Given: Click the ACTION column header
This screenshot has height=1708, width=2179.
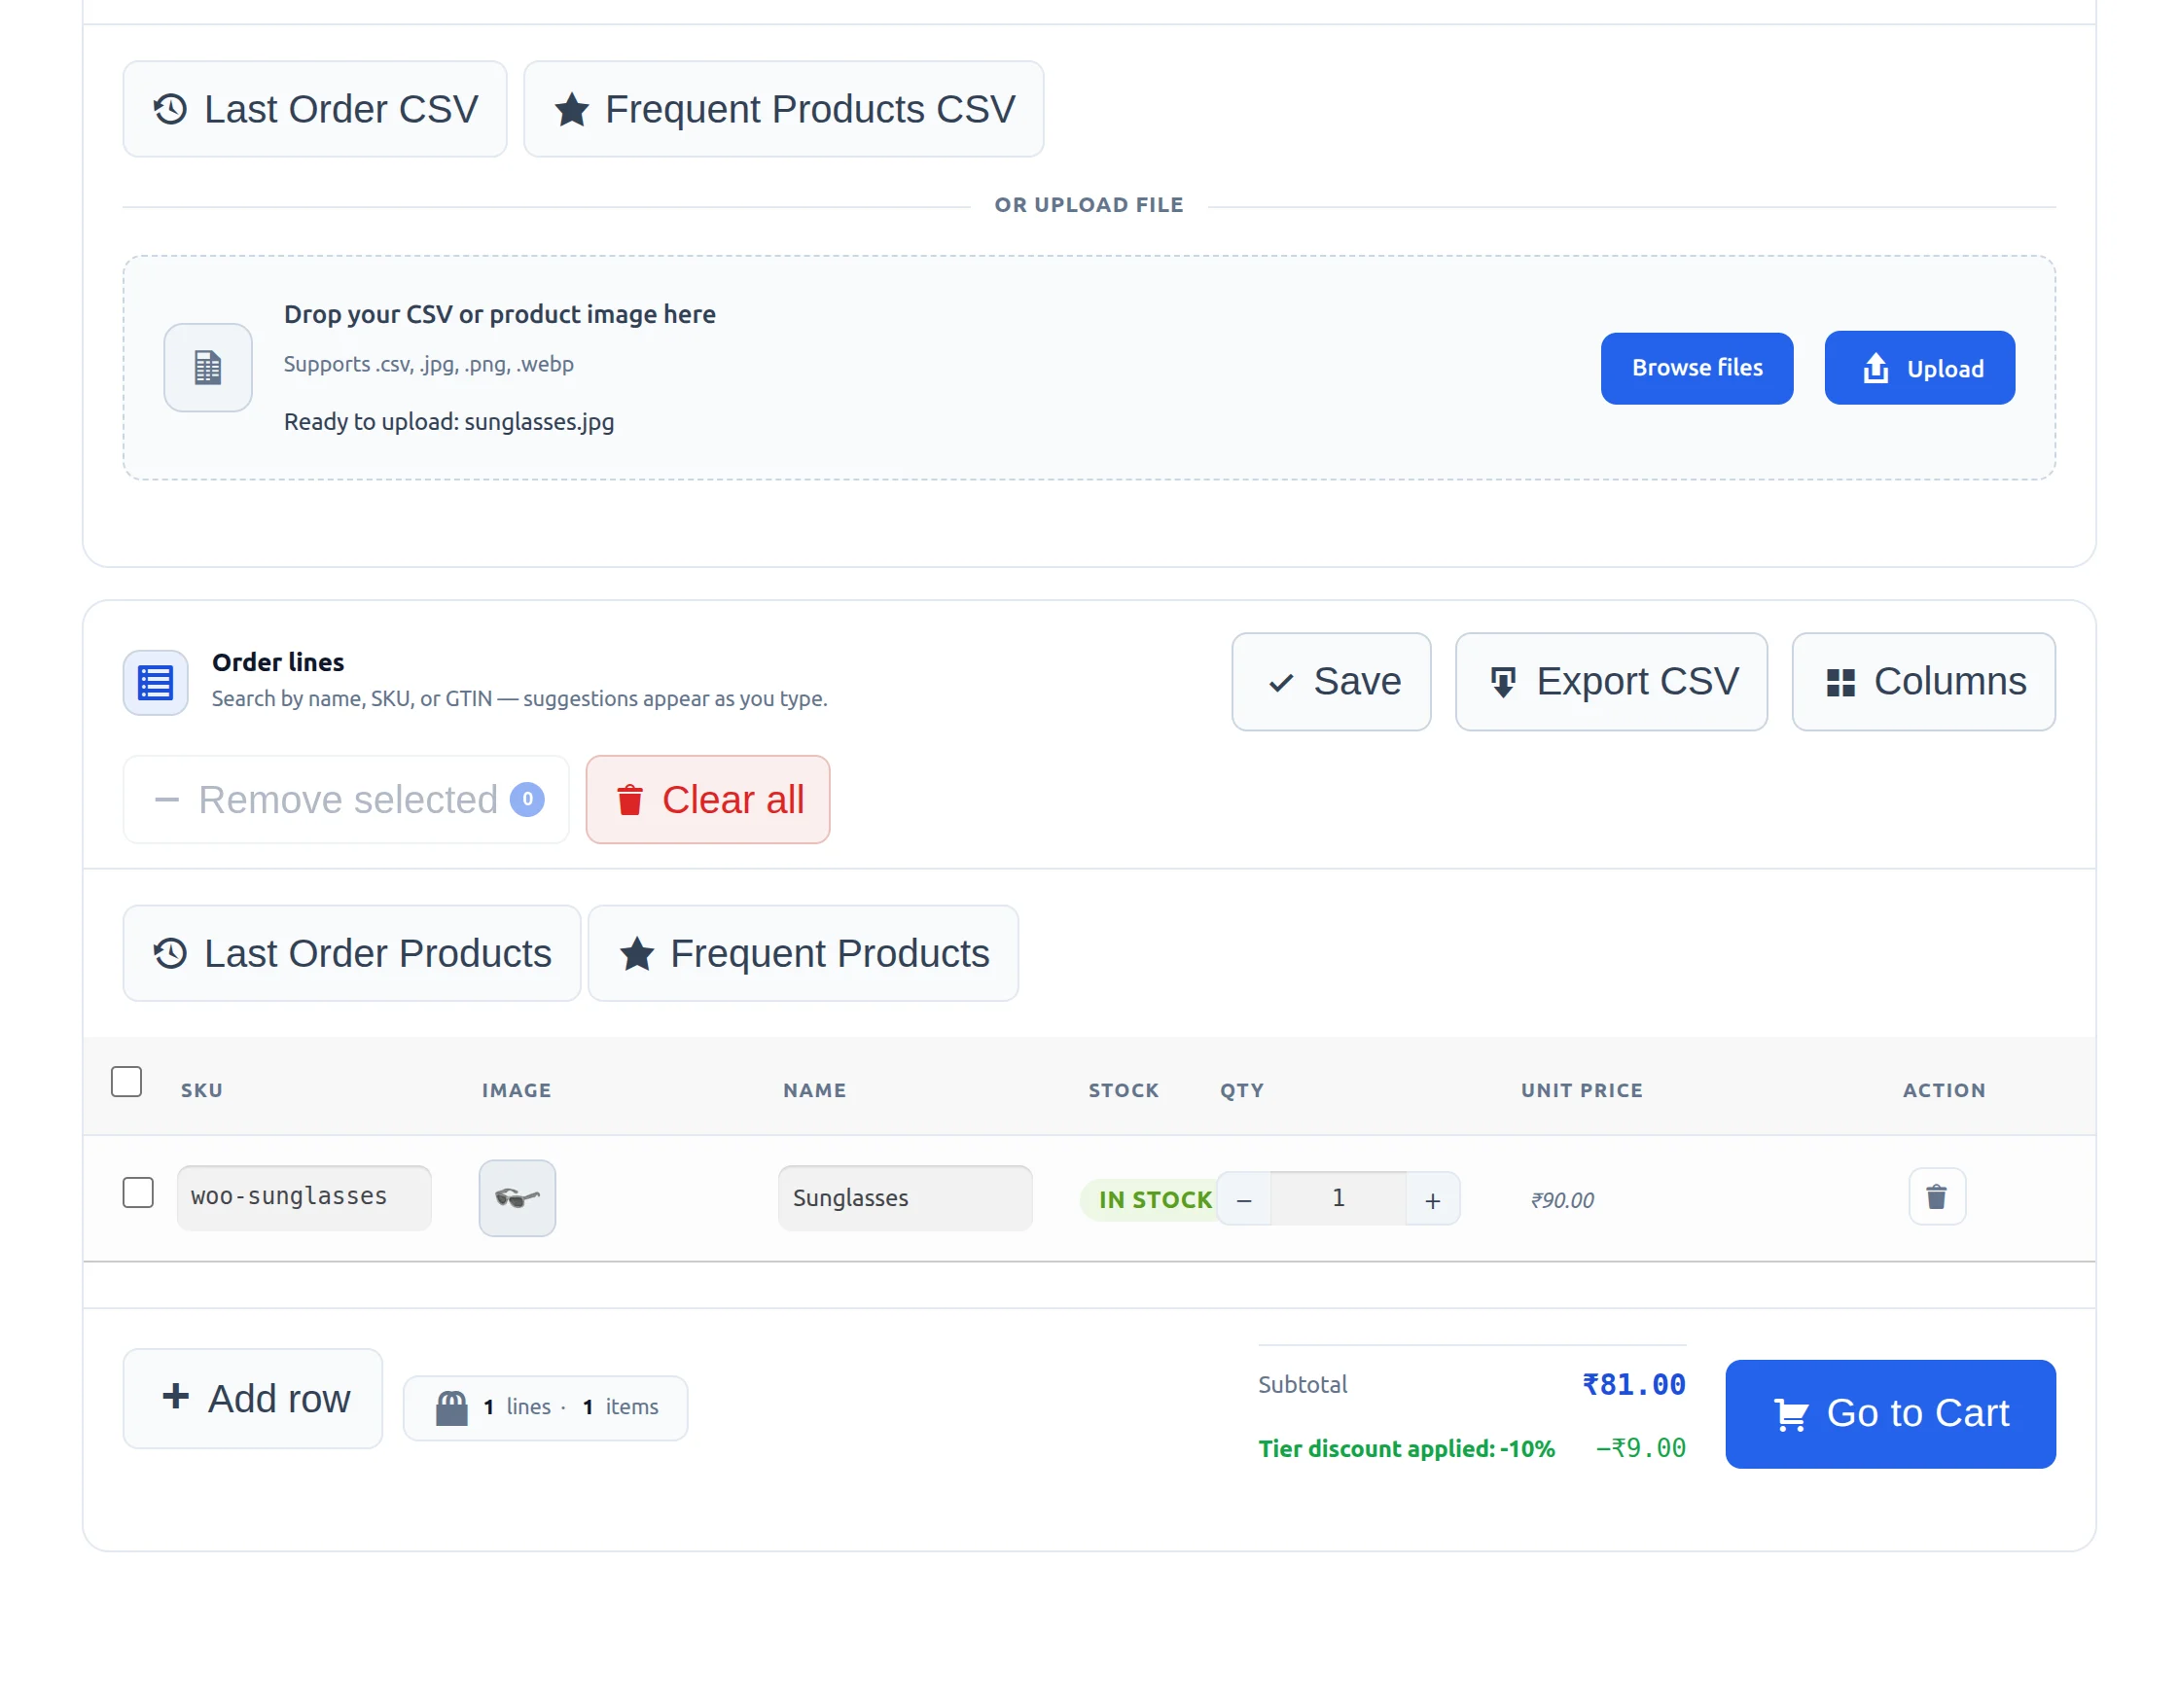Looking at the screenshot, I should (x=1943, y=1090).
